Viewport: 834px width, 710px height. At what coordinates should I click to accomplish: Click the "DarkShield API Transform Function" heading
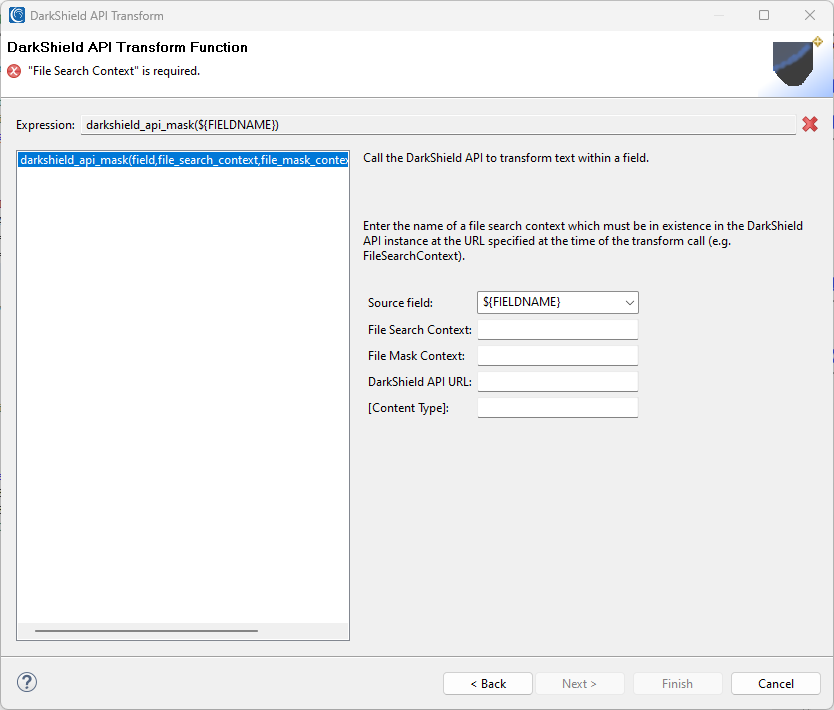pyautogui.click(x=127, y=47)
